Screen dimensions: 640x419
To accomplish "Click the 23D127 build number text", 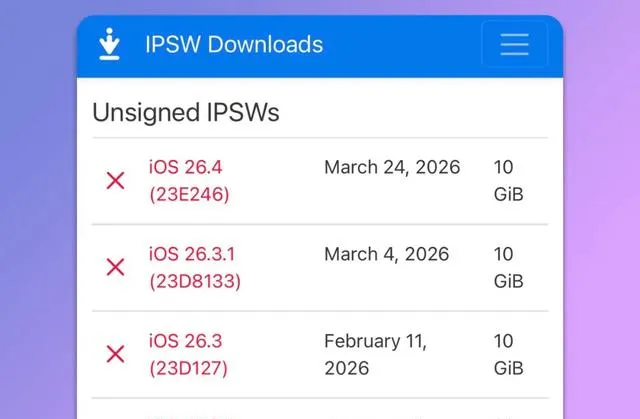I will coord(188,368).
